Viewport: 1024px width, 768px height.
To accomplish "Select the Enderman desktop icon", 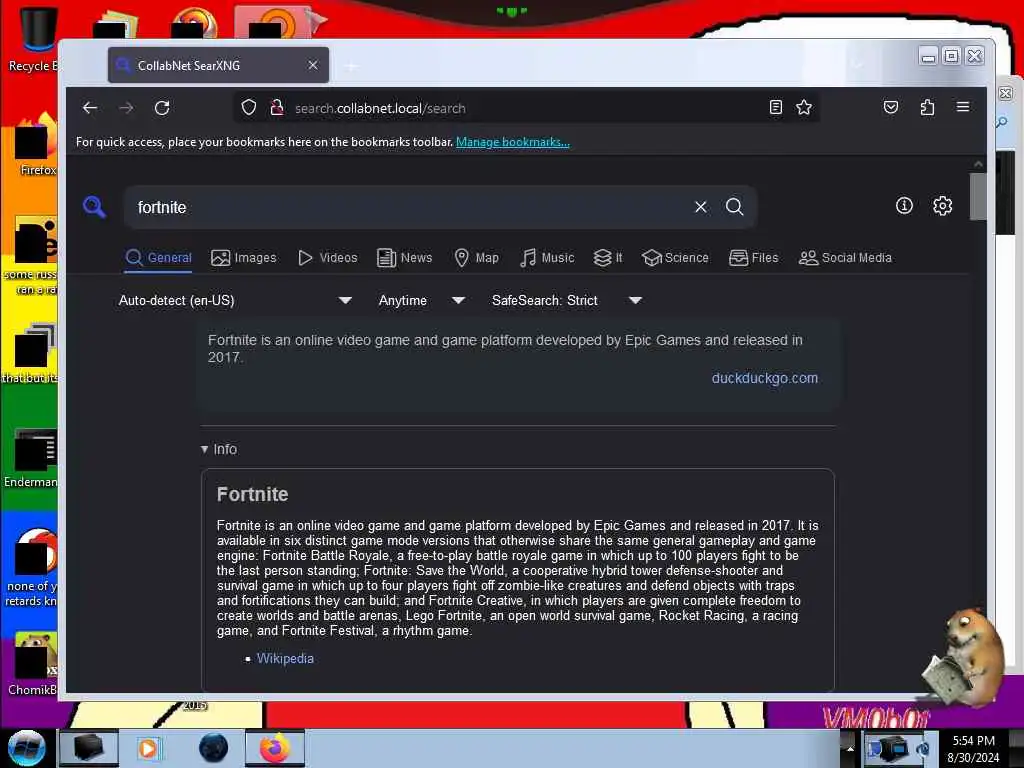I will pyautogui.click(x=31, y=457).
